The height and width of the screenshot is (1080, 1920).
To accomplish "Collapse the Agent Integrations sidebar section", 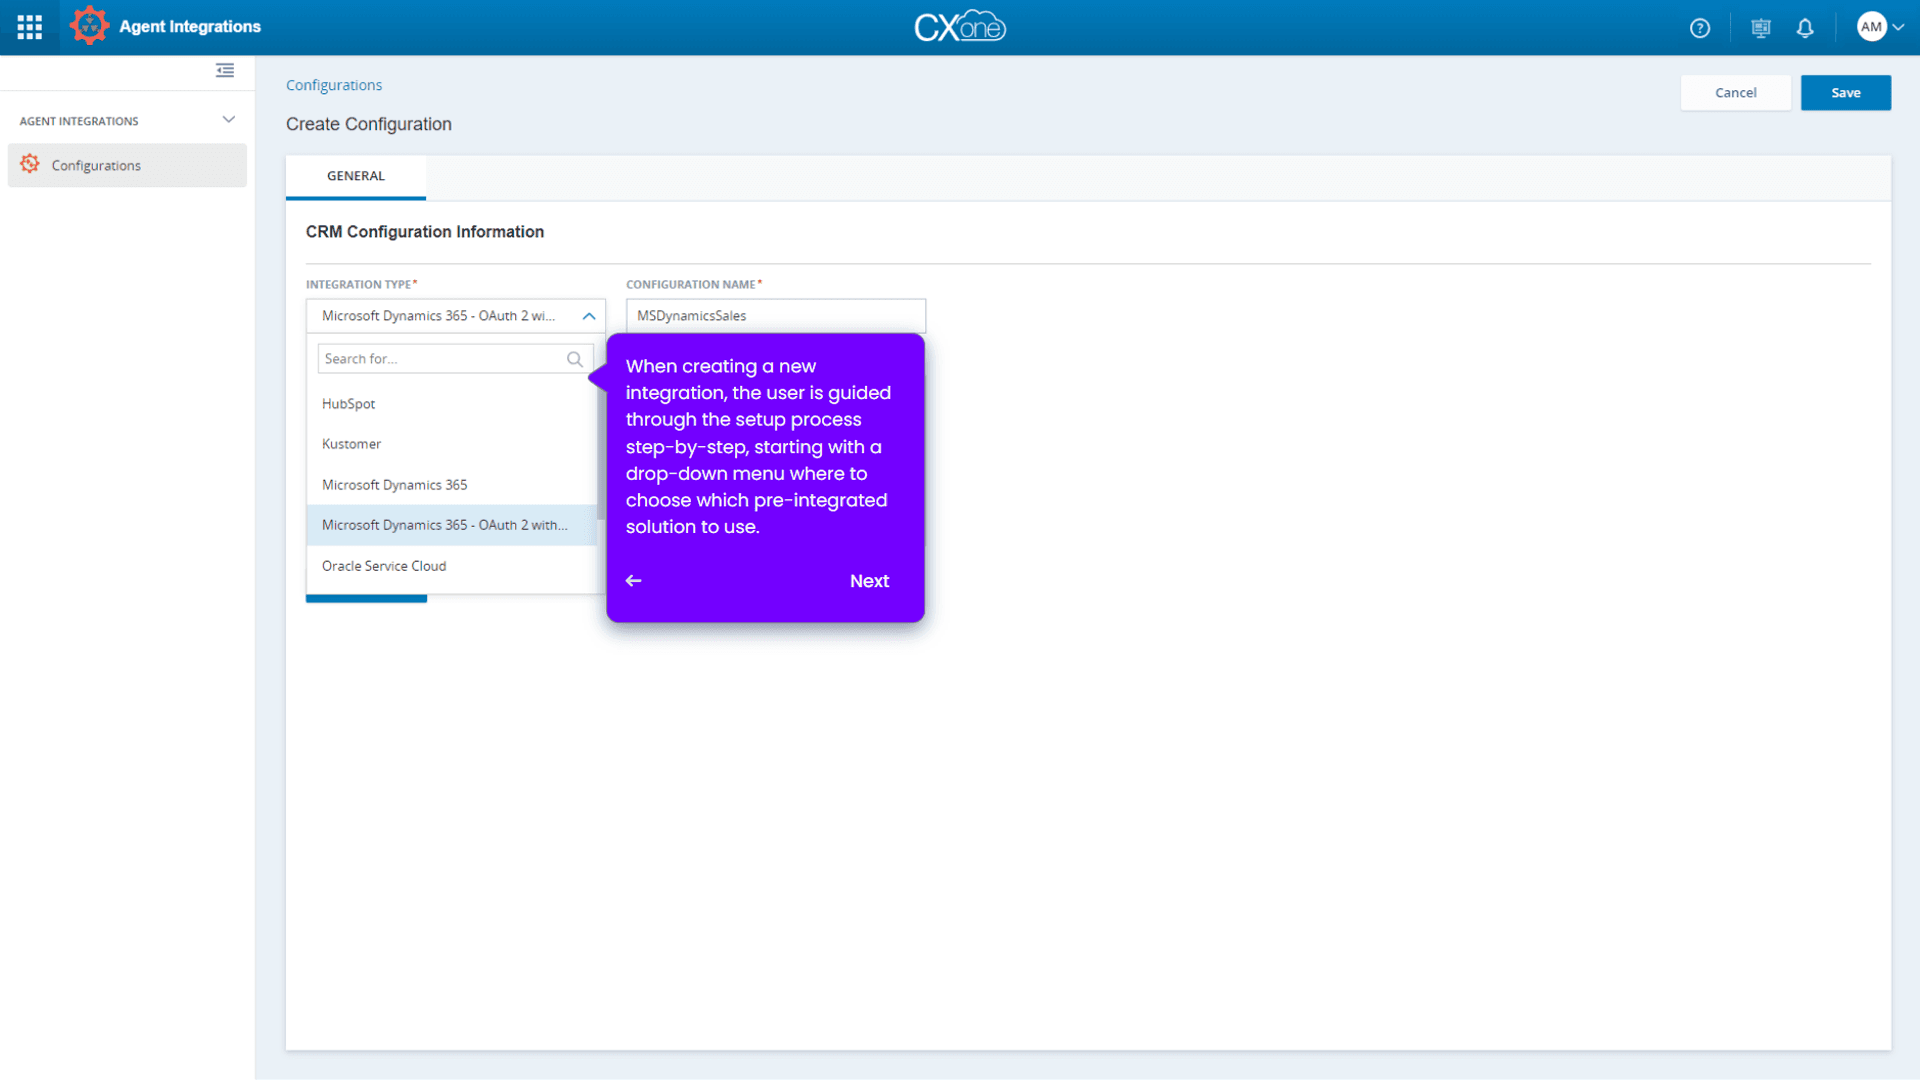I will (x=229, y=120).
